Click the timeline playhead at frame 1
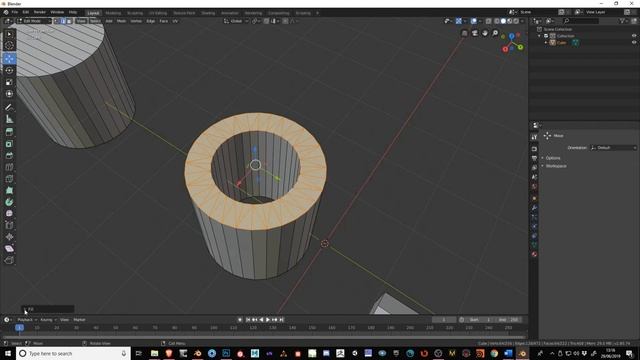 pyautogui.click(x=19, y=328)
